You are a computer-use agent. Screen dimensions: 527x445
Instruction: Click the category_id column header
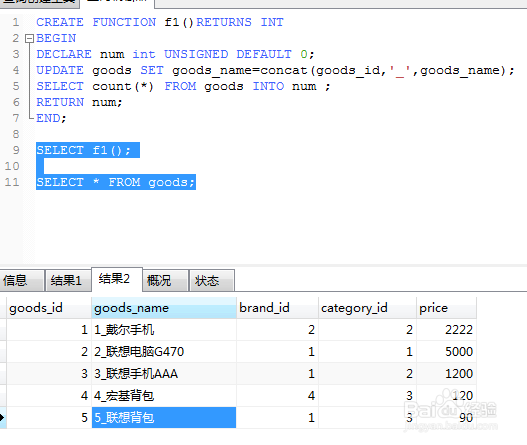coord(367,308)
